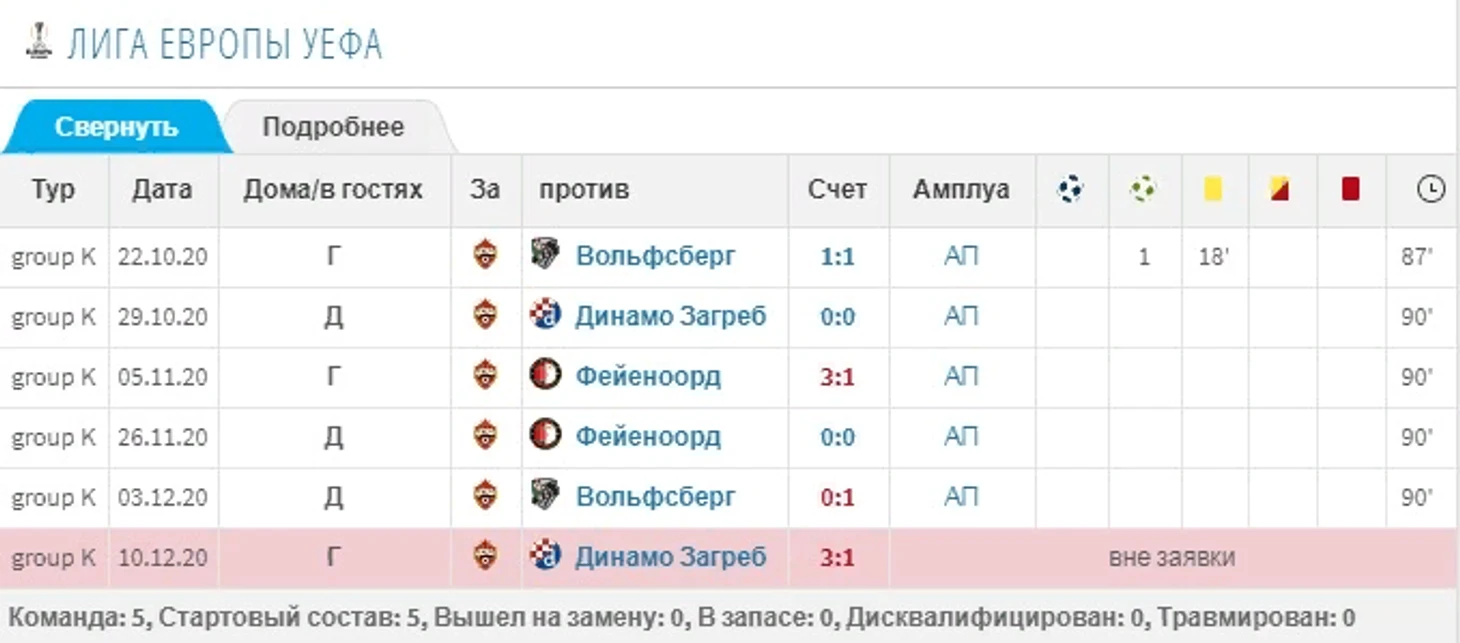Open the 0:1 score on 03.12.20
The width and height of the screenshot is (1460, 643).
(x=838, y=497)
